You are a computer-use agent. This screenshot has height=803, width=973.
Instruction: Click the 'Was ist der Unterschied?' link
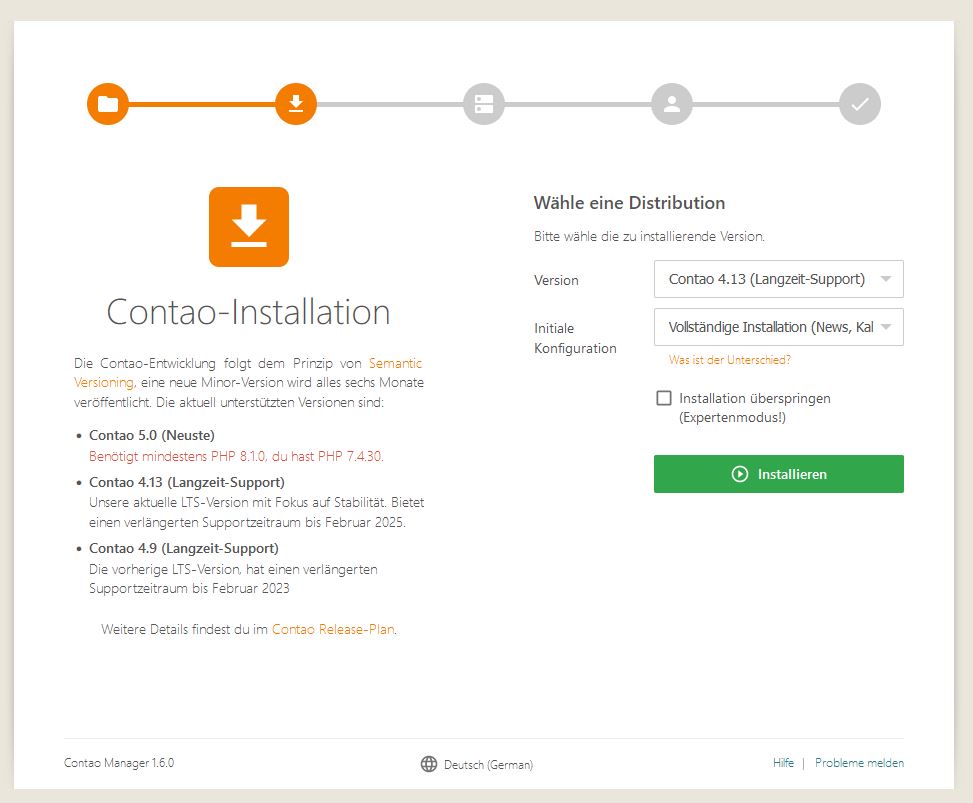click(x=730, y=360)
